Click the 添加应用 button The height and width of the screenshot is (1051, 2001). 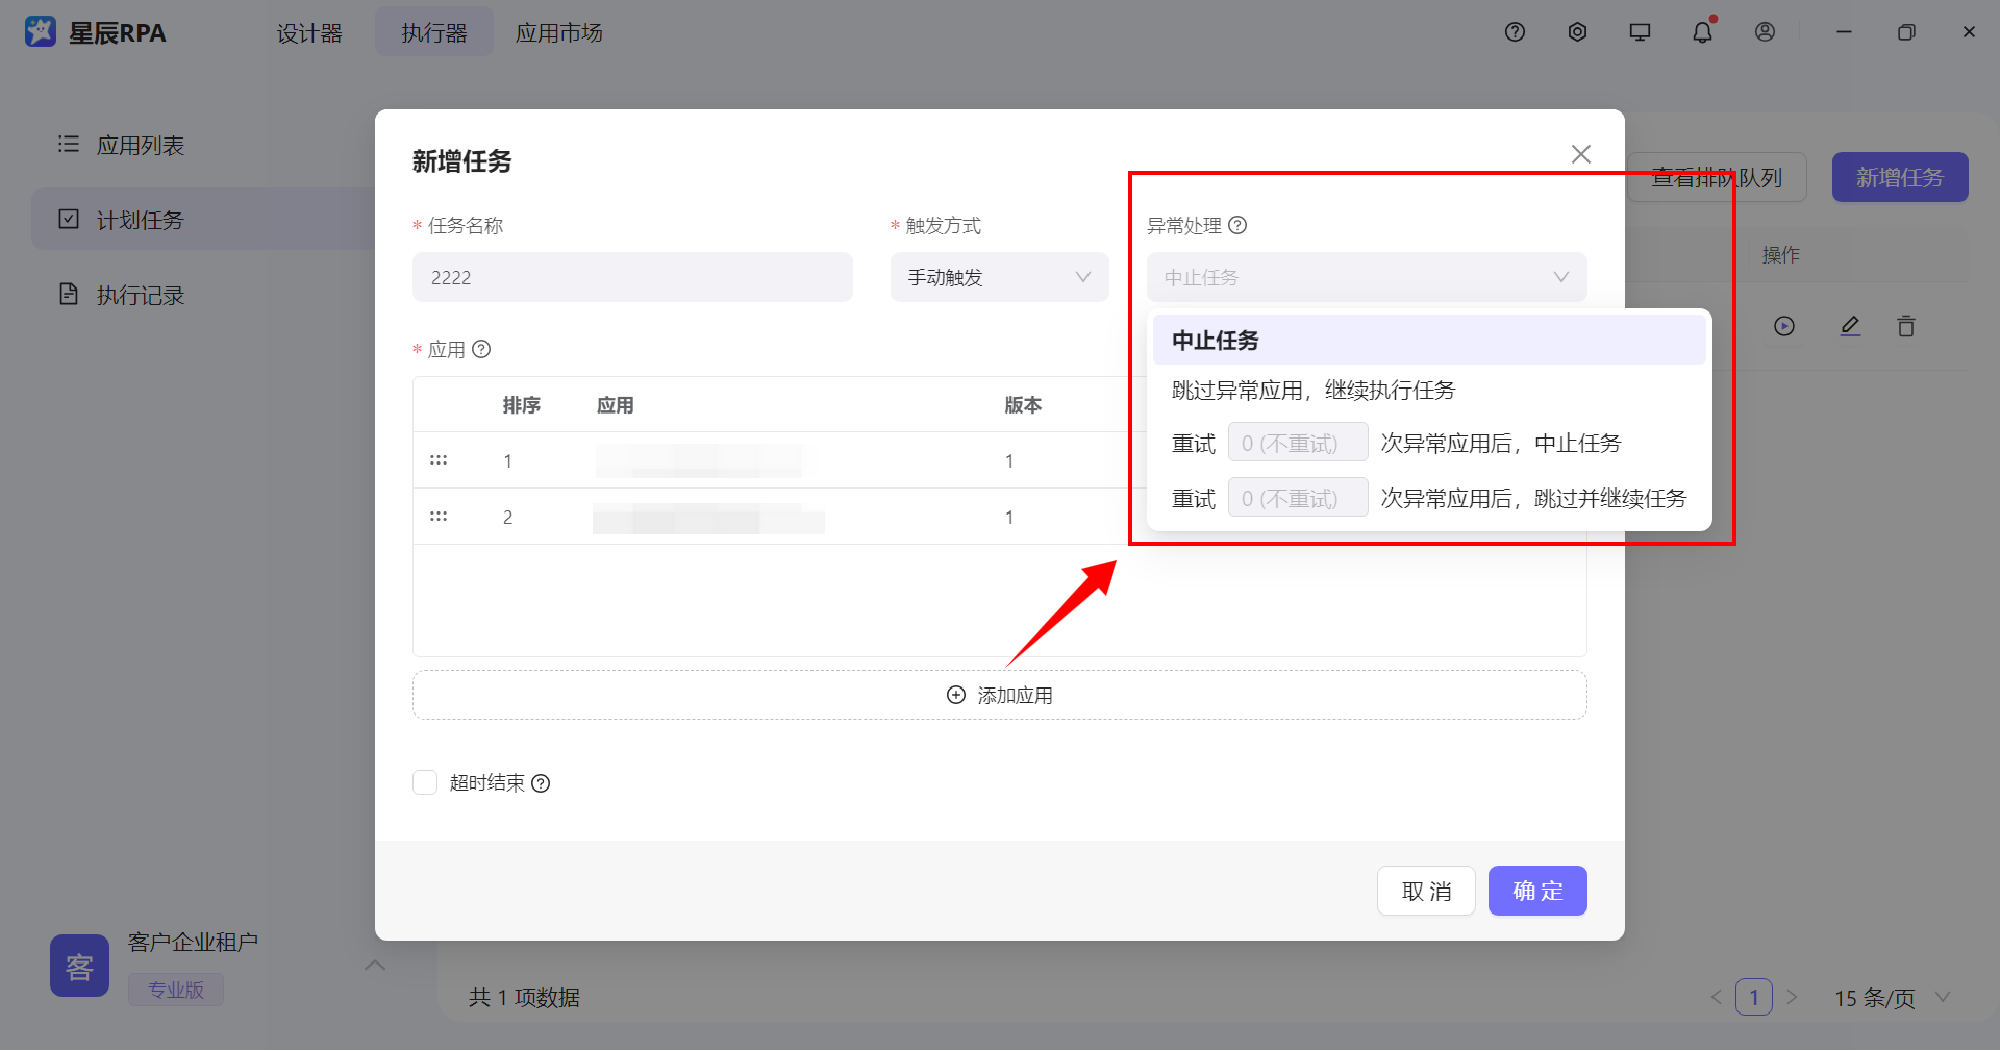(999, 694)
